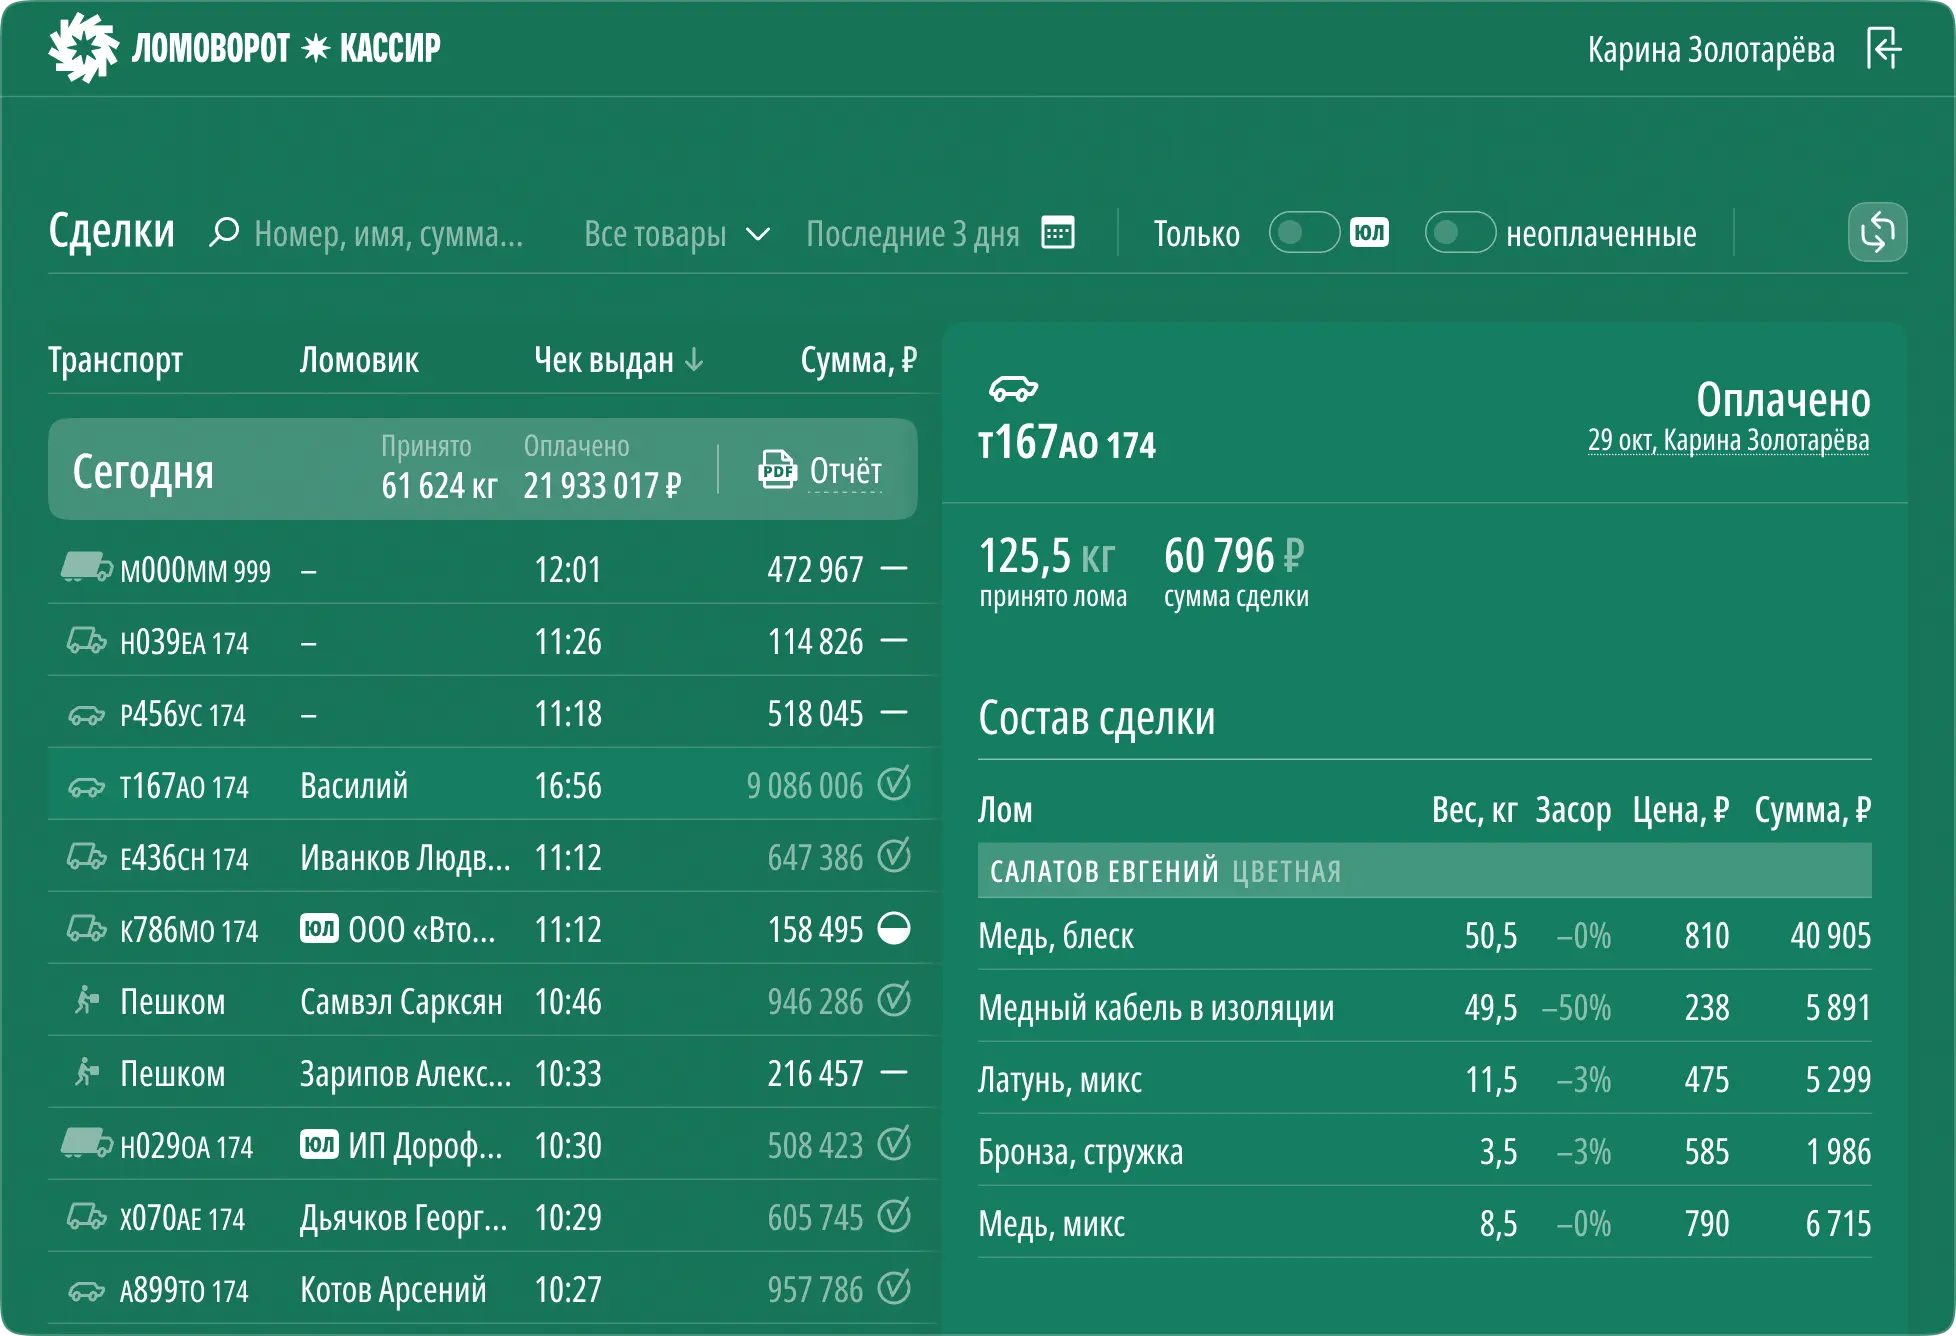Click the refresh sync icon button

pyautogui.click(x=1877, y=233)
